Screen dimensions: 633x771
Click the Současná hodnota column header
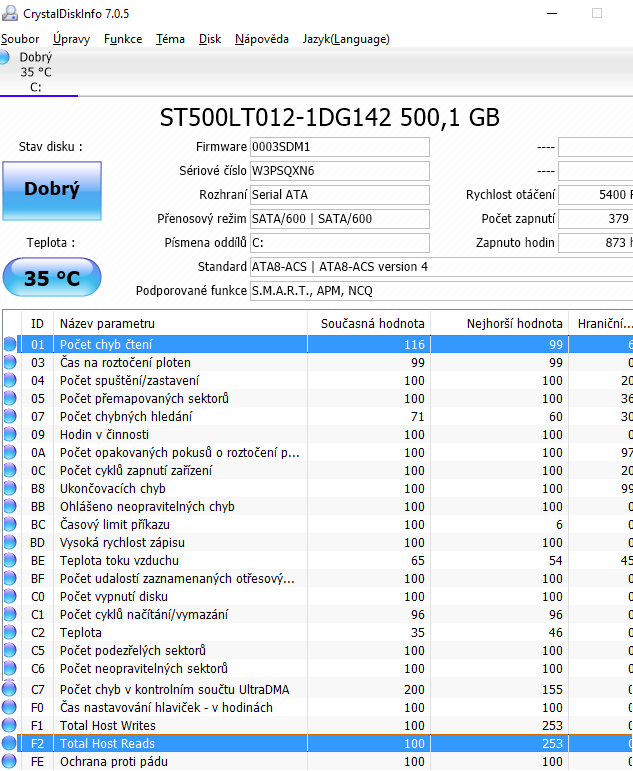pyautogui.click(x=369, y=324)
